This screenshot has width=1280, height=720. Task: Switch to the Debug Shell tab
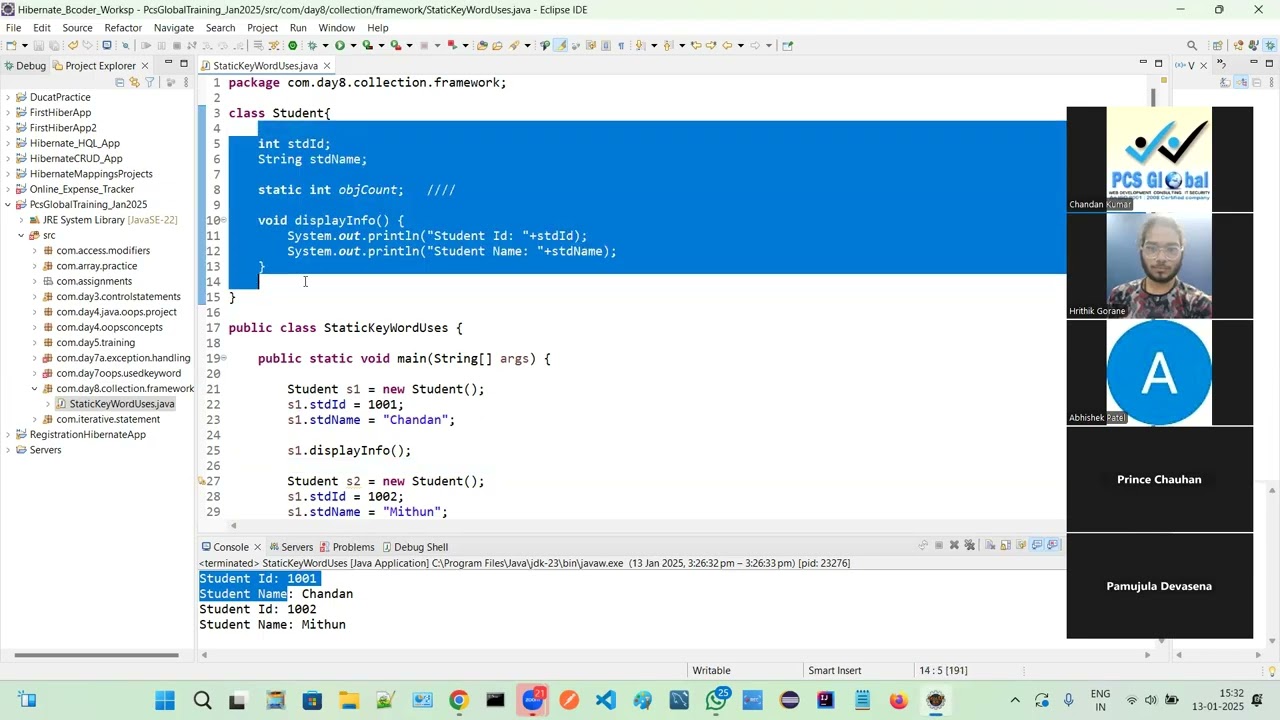[414, 547]
